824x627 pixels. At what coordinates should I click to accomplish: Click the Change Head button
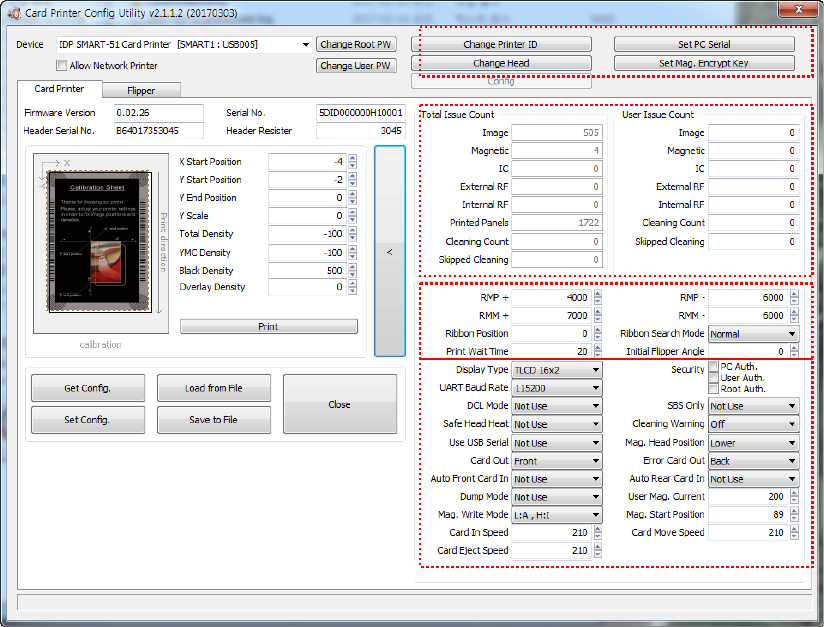pos(501,63)
